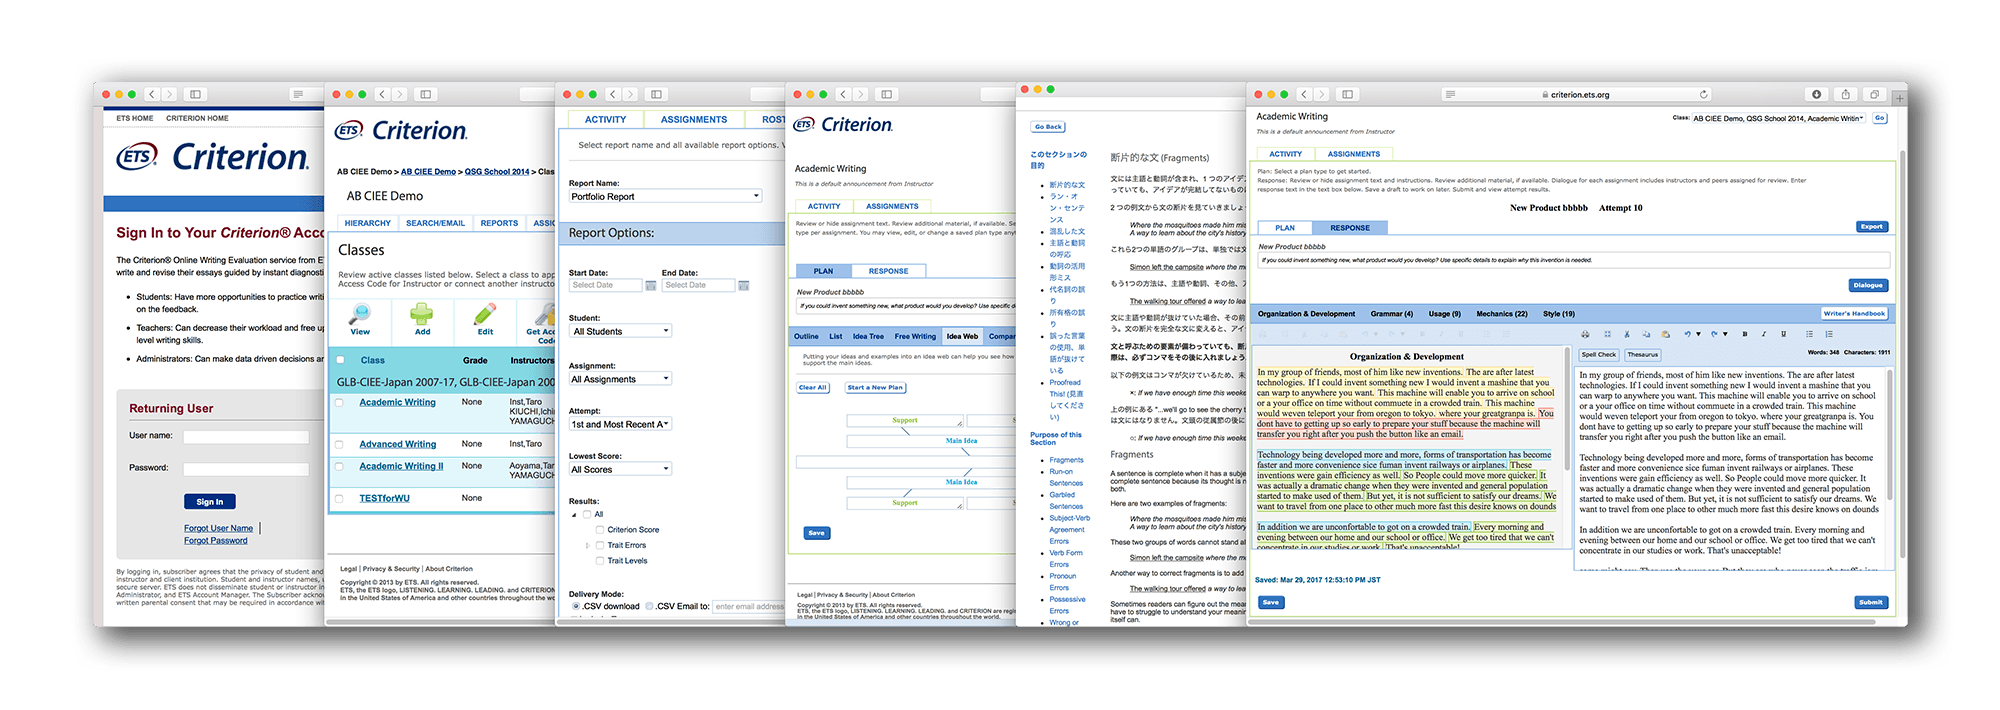
Task: Toggle bold formatting in essay editor
Action: [1745, 334]
